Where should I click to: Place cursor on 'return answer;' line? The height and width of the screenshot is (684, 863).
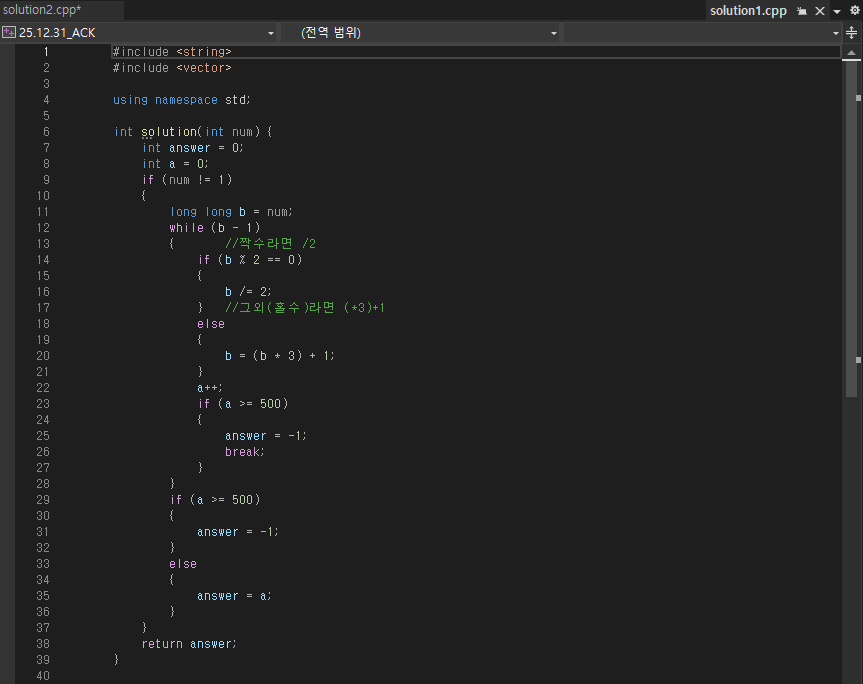(x=189, y=643)
